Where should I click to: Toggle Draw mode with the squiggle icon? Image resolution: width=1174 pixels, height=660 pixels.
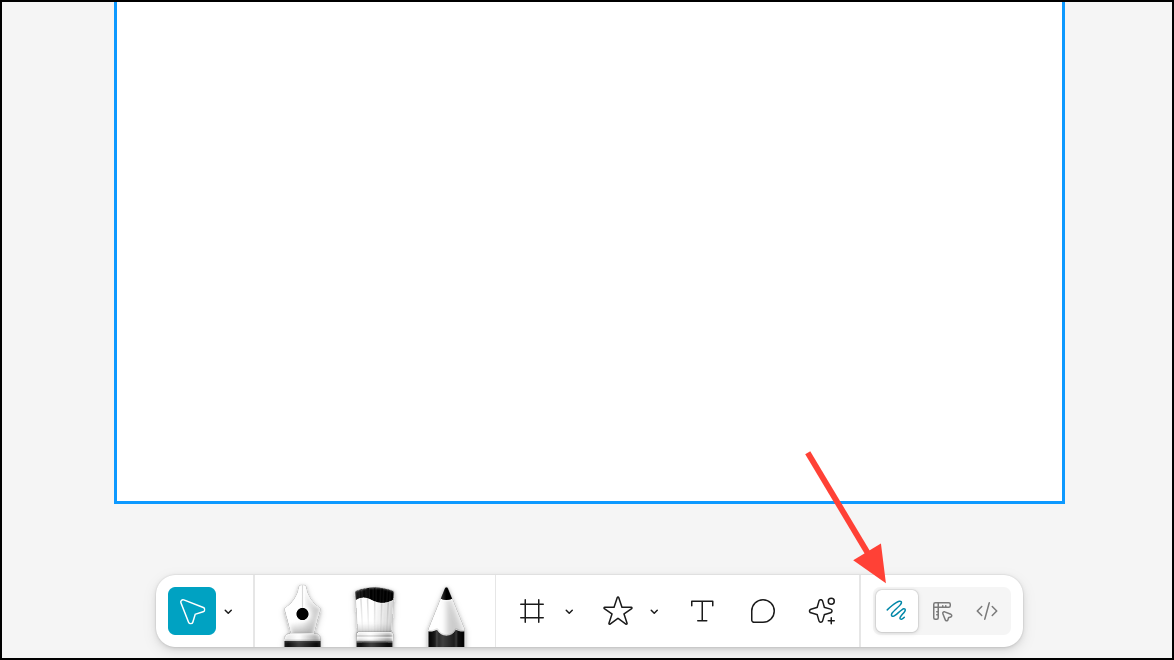(x=897, y=611)
